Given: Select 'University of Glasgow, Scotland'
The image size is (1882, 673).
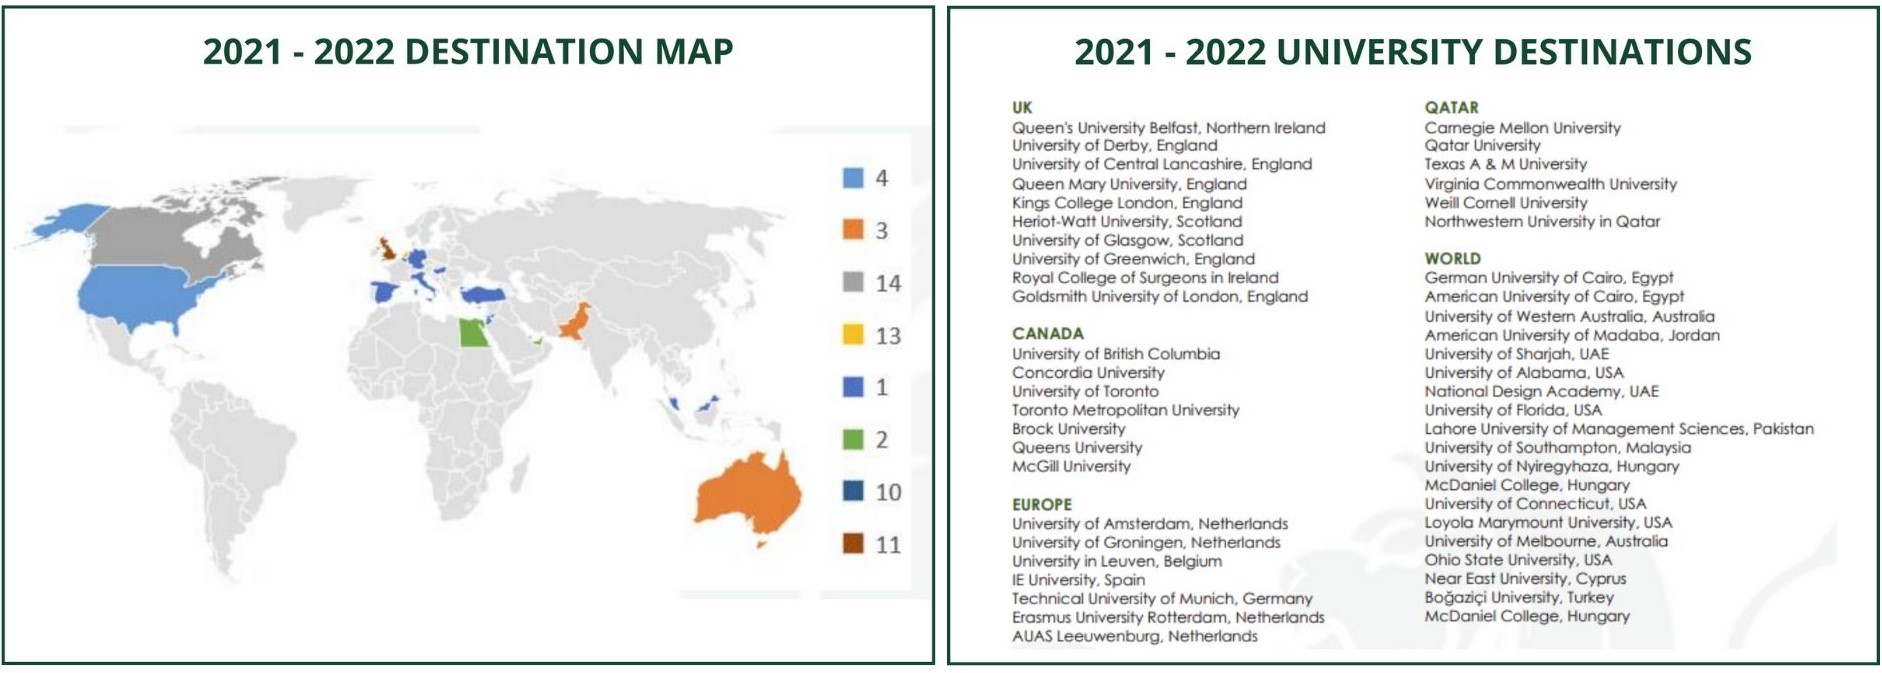Looking at the screenshot, I should point(1128,241).
